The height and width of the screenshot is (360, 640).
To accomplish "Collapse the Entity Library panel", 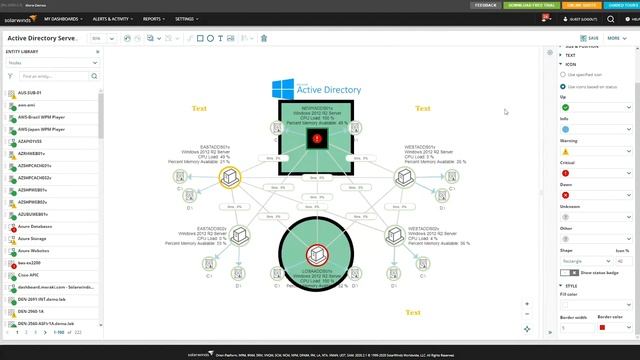I will click(x=98, y=52).
